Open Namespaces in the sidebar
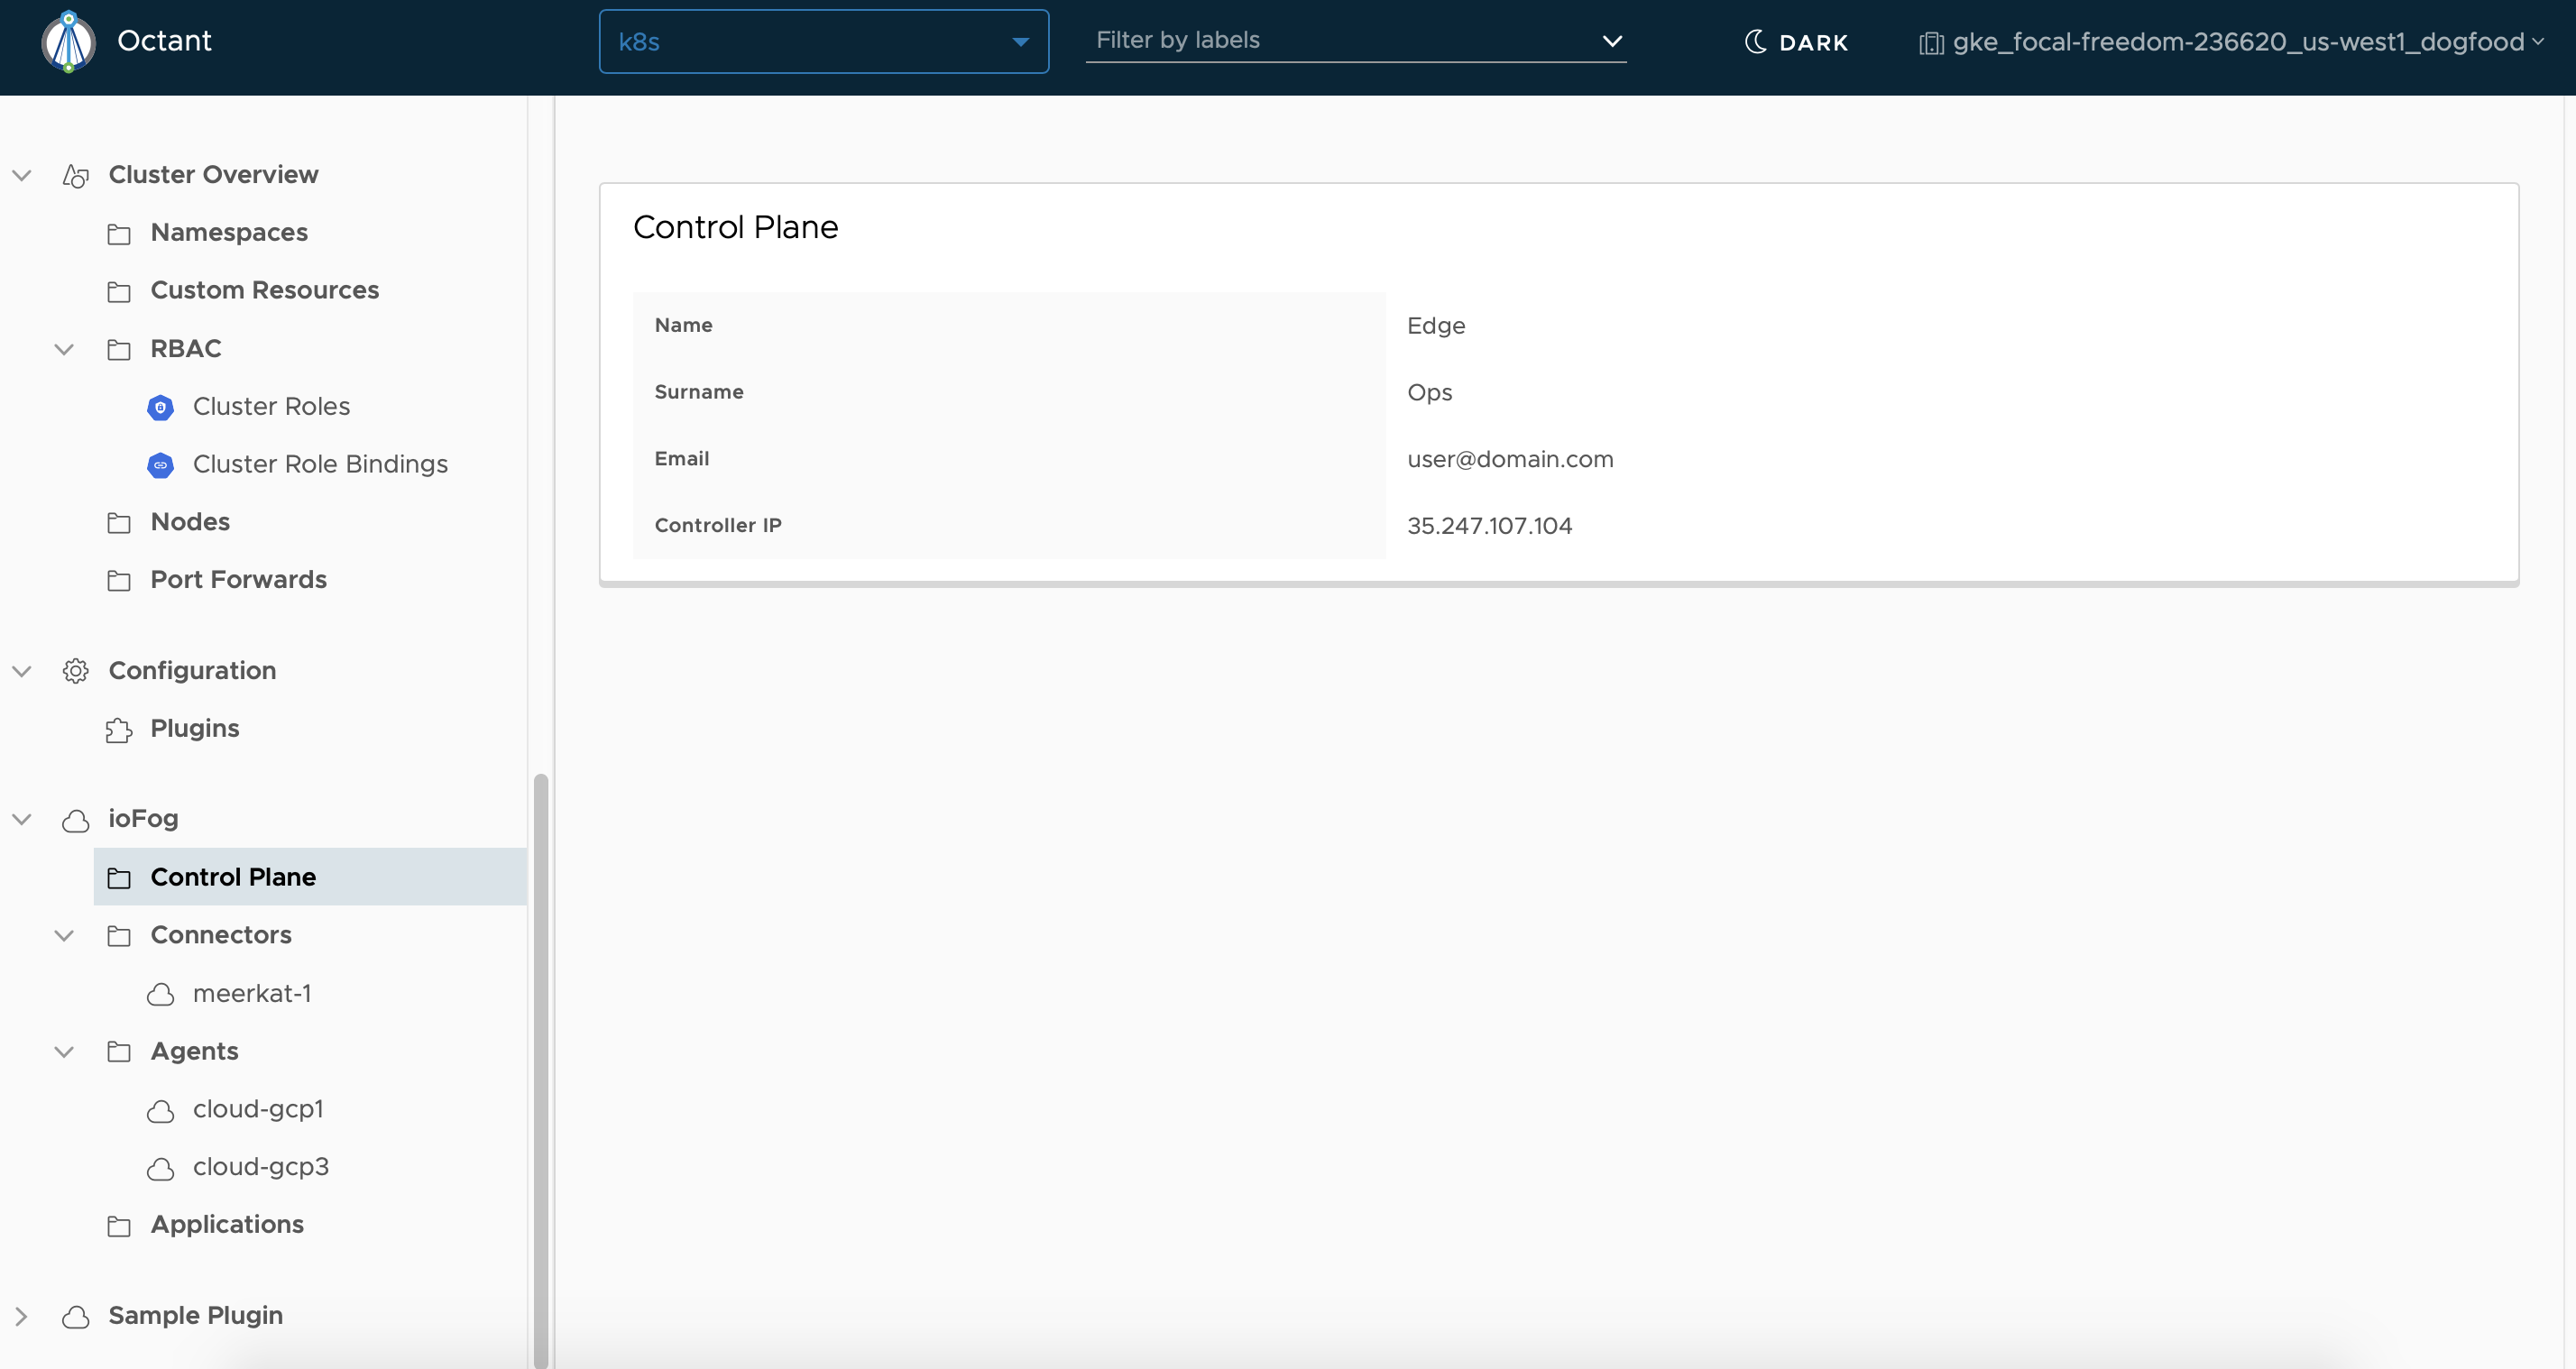The height and width of the screenshot is (1369, 2576). (229, 233)
